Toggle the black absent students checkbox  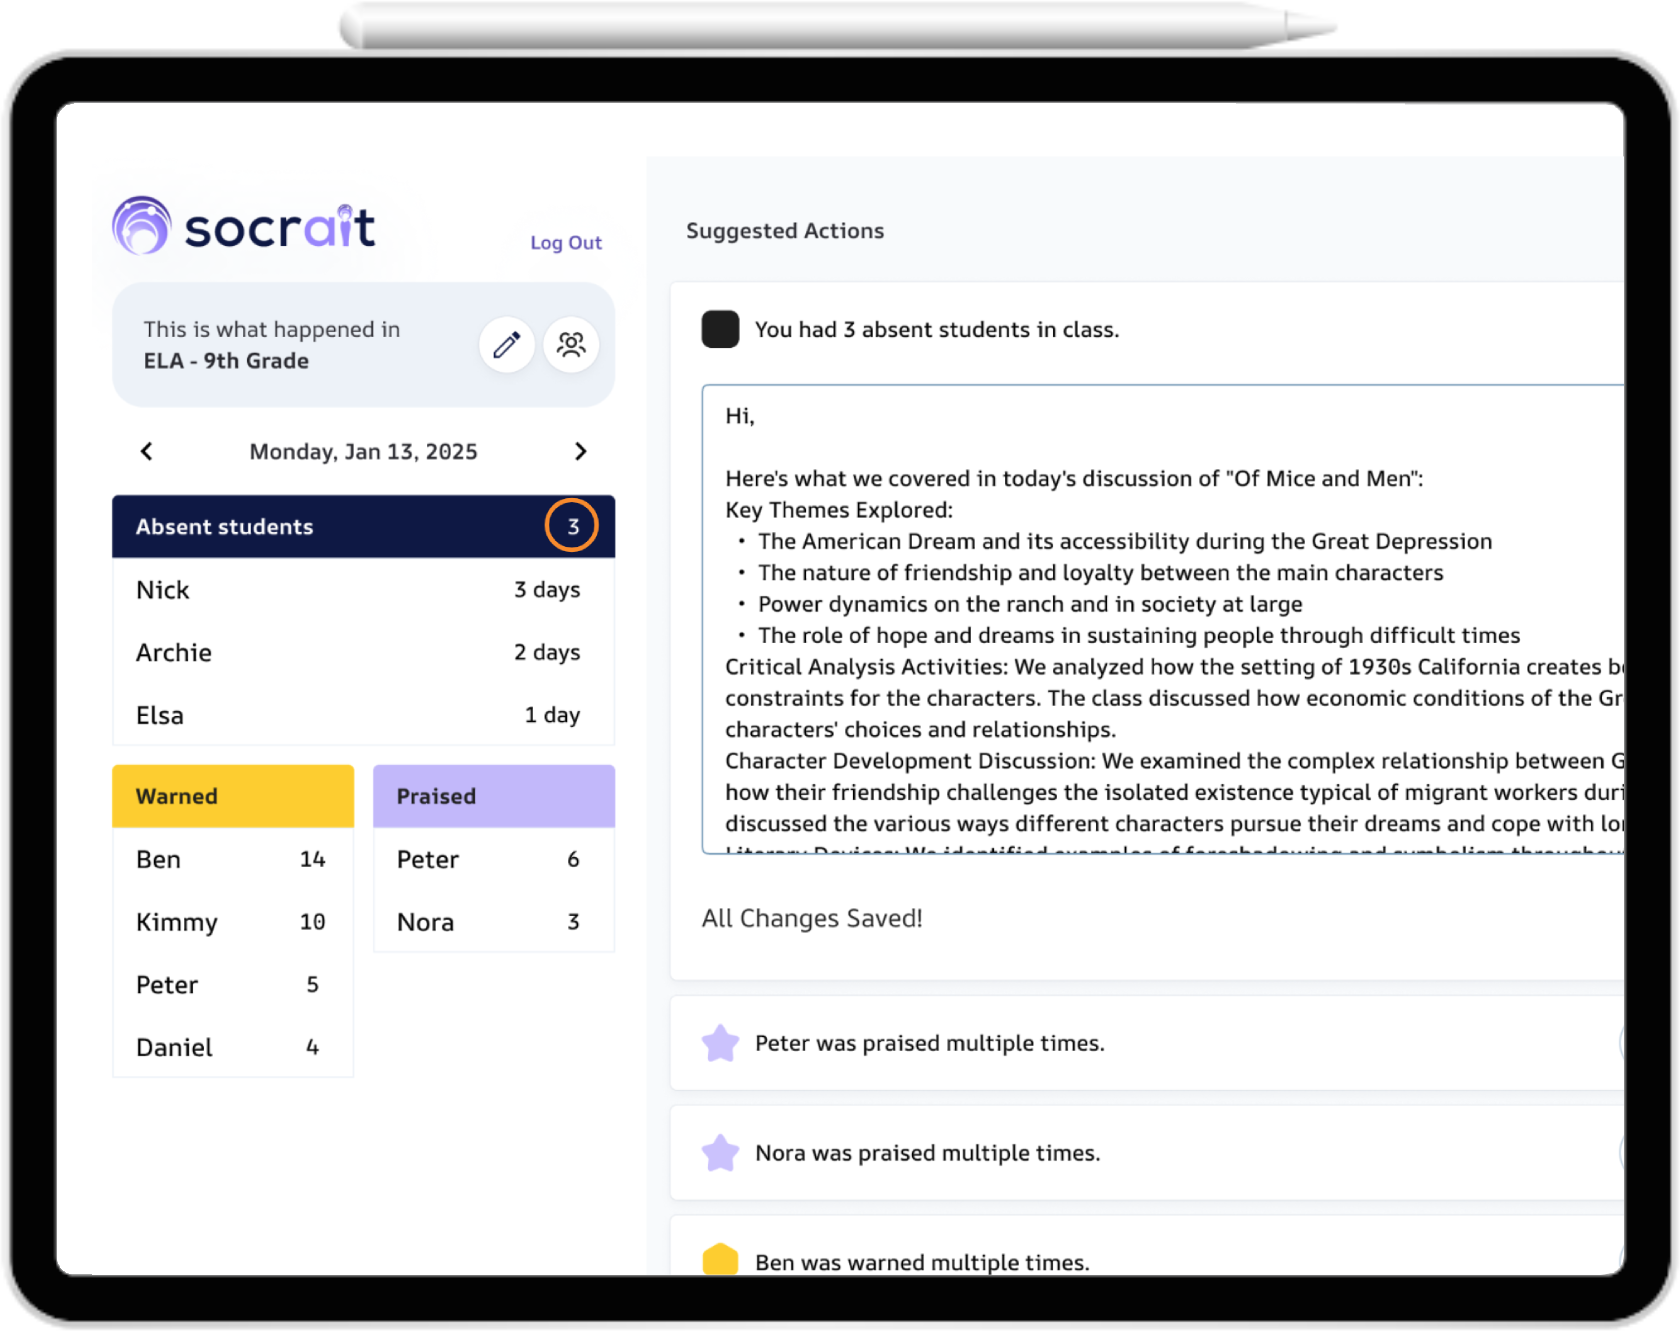pyautogui.click(x=720, y=329)
